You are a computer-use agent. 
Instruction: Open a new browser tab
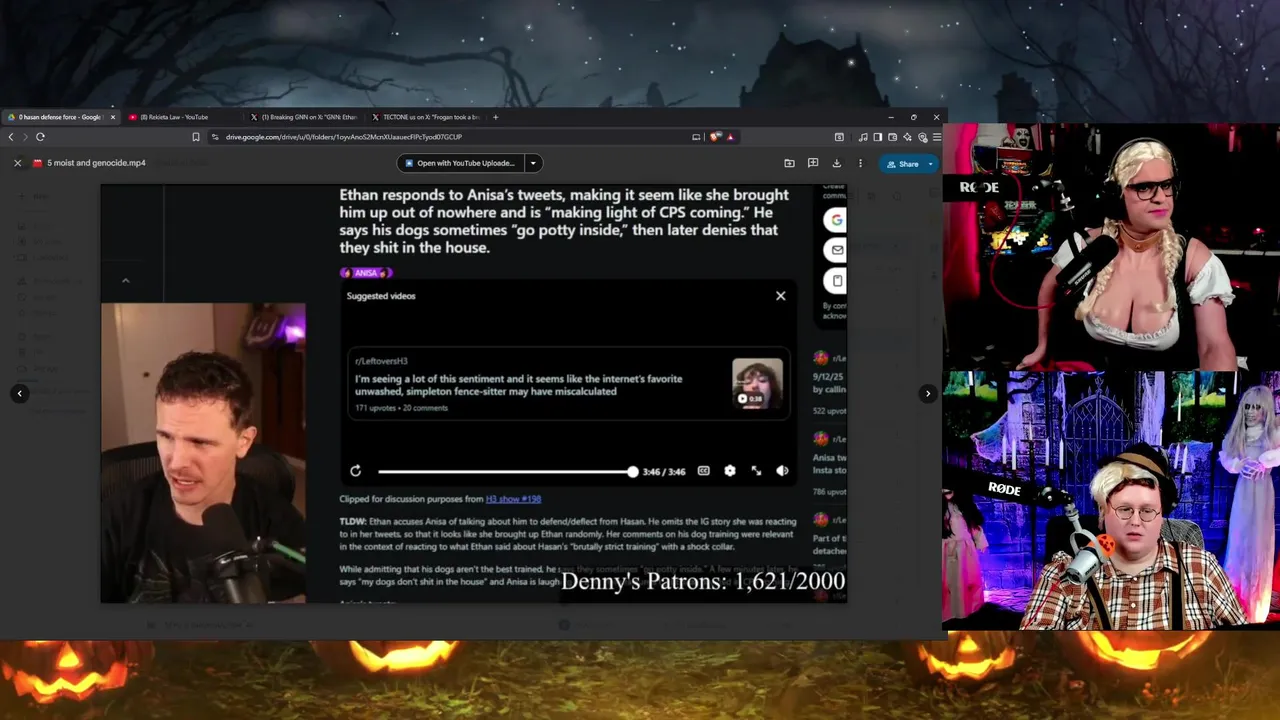tap(495, 117)
